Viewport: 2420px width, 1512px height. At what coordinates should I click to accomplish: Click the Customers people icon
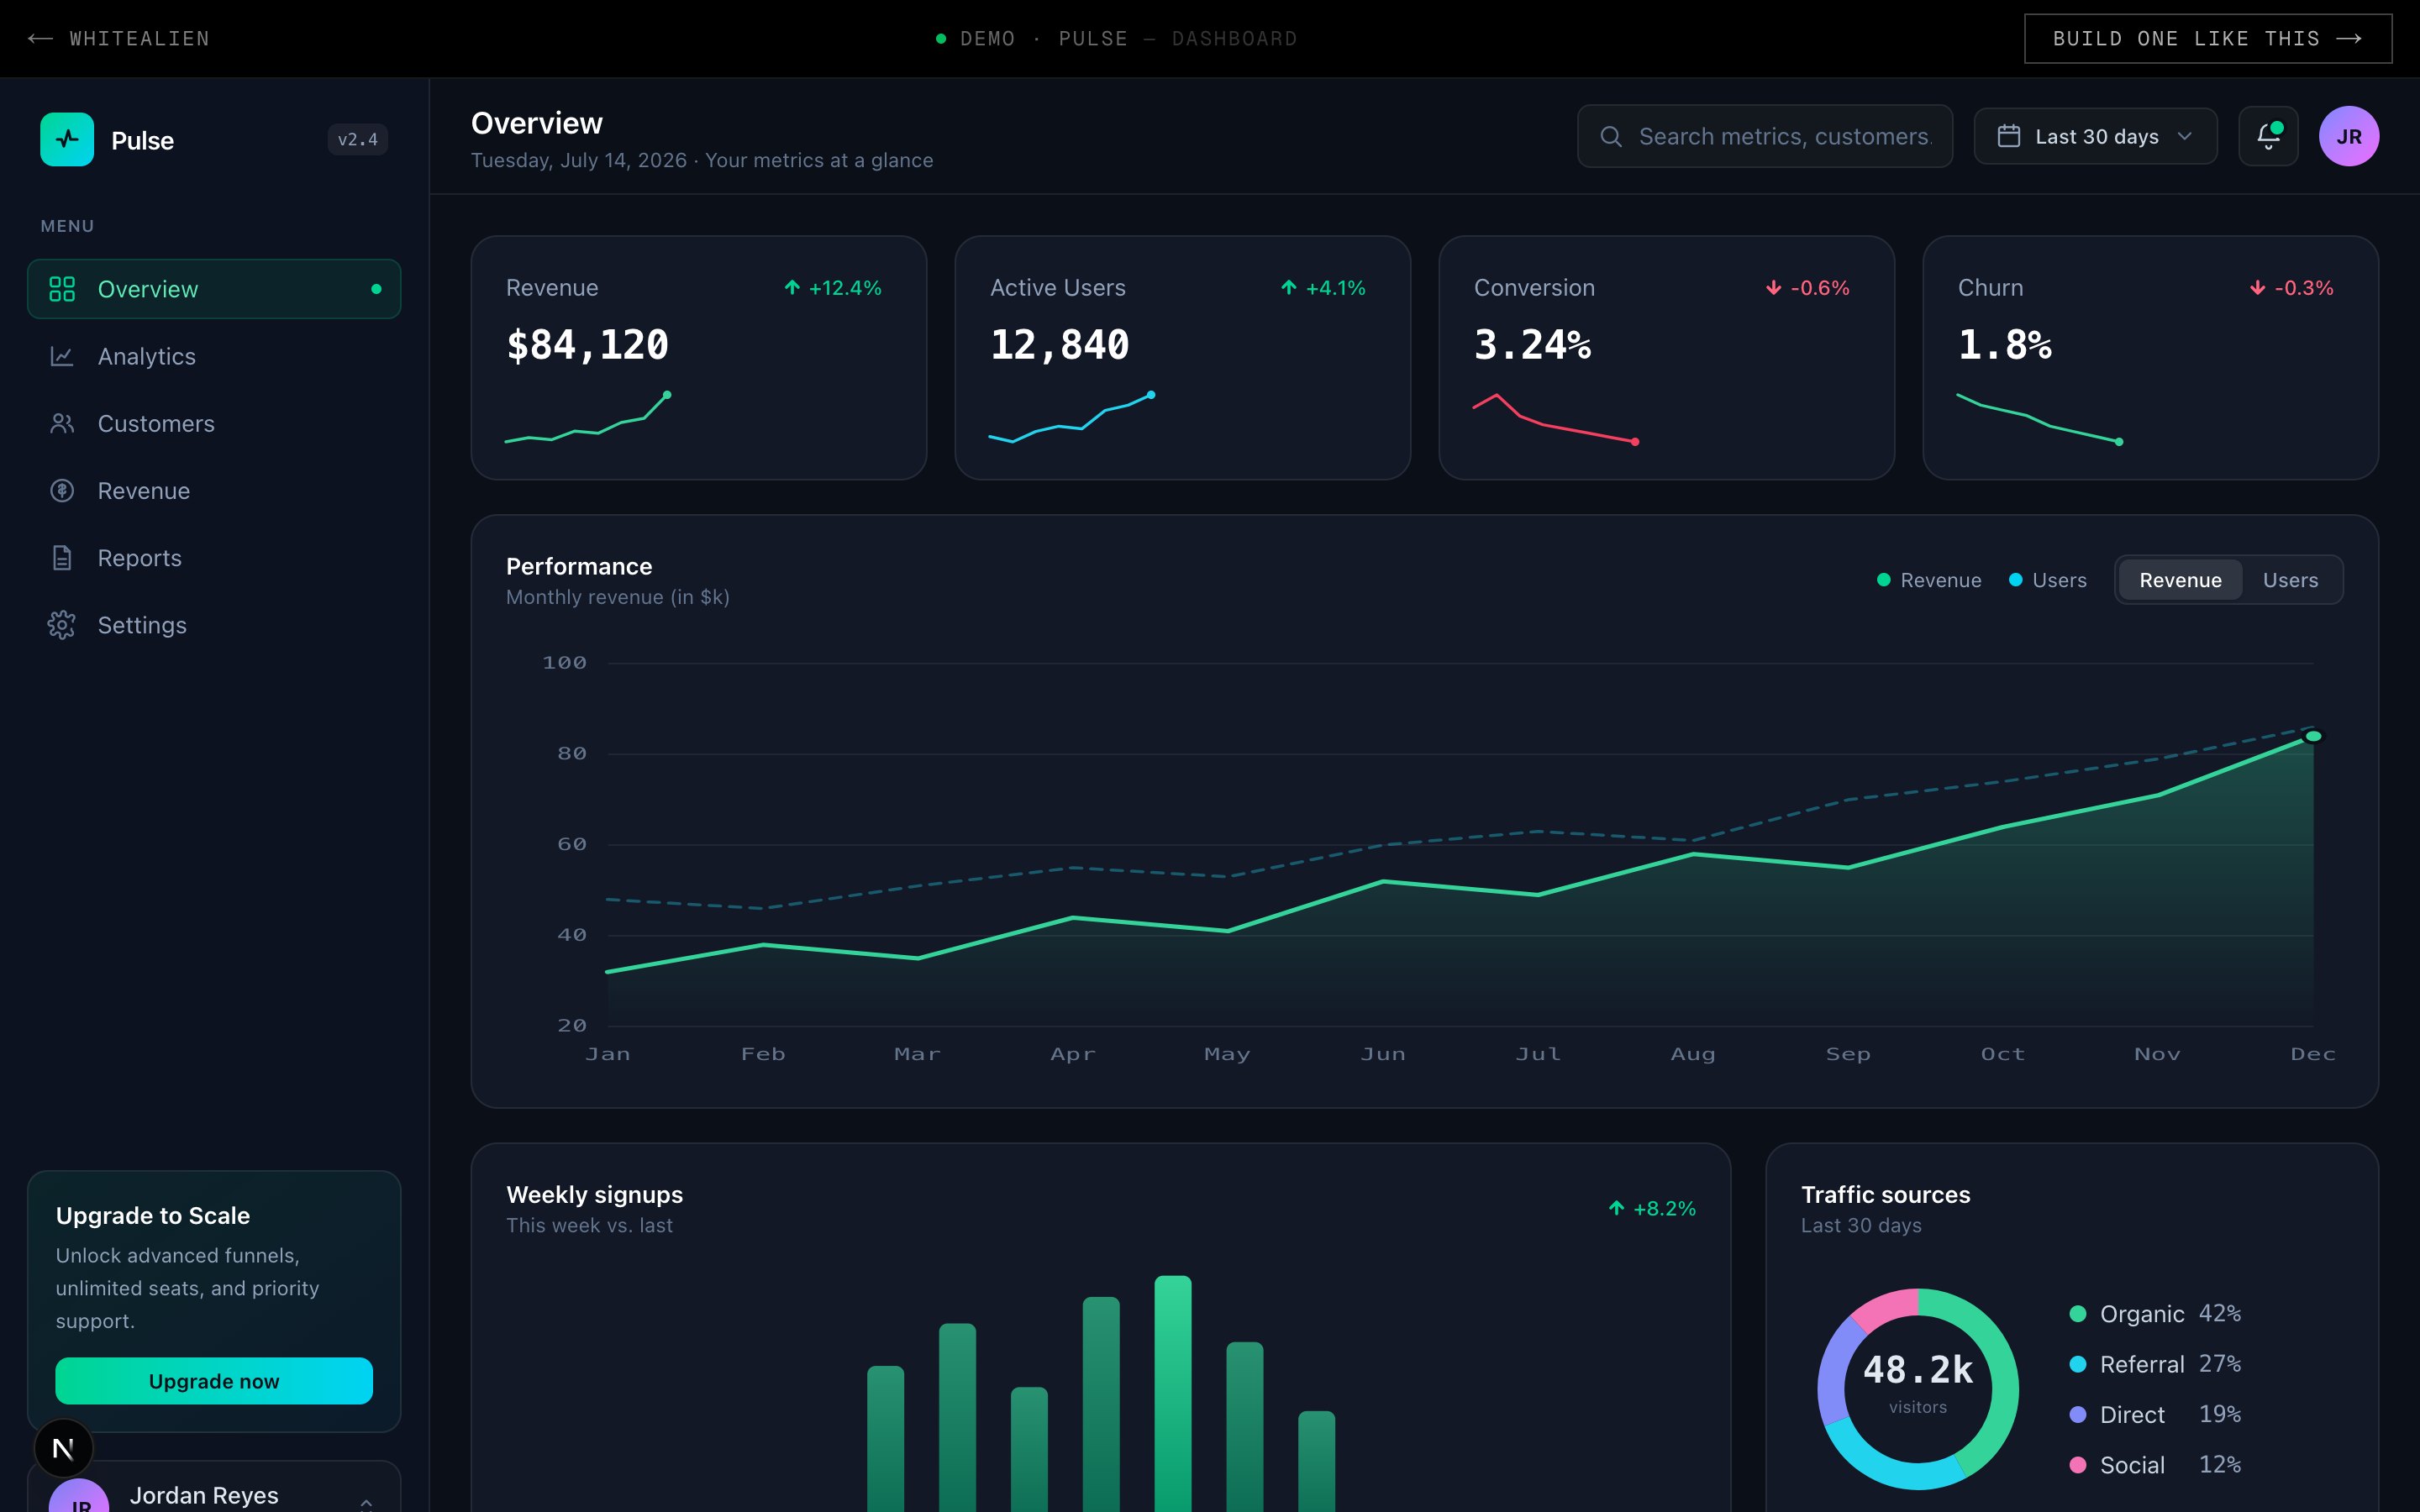[62, 423]
